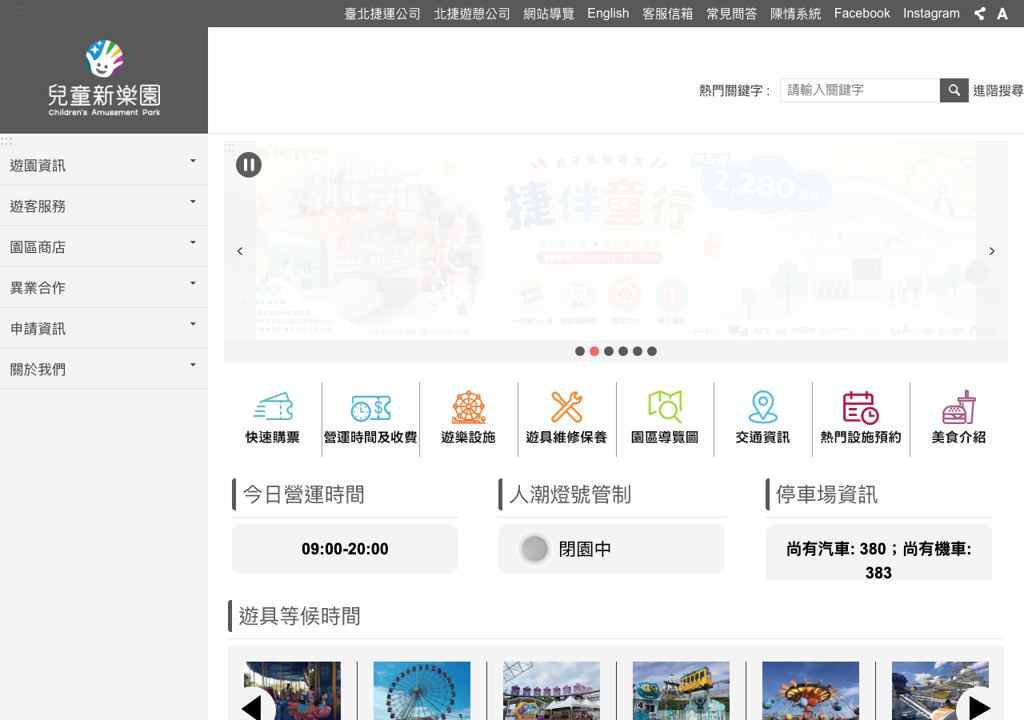Click the 熱門關鍵字 label

[x=735, y=91]
